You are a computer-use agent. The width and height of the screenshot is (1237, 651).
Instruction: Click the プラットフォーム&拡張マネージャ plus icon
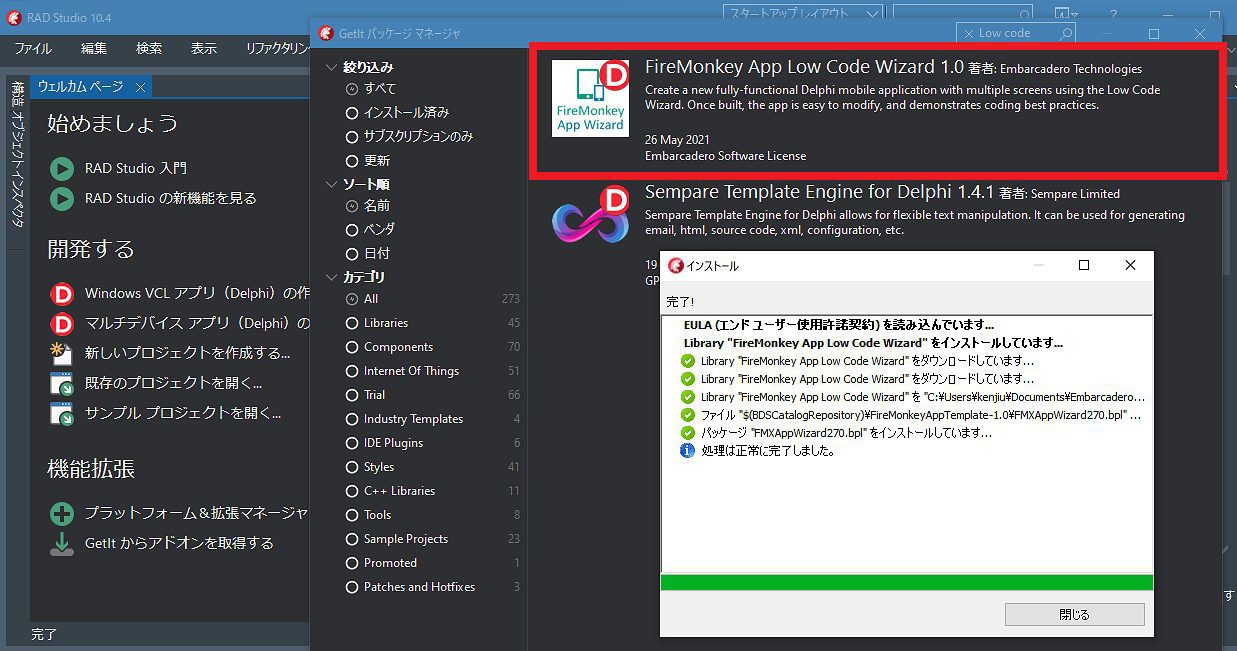(62, 514)
